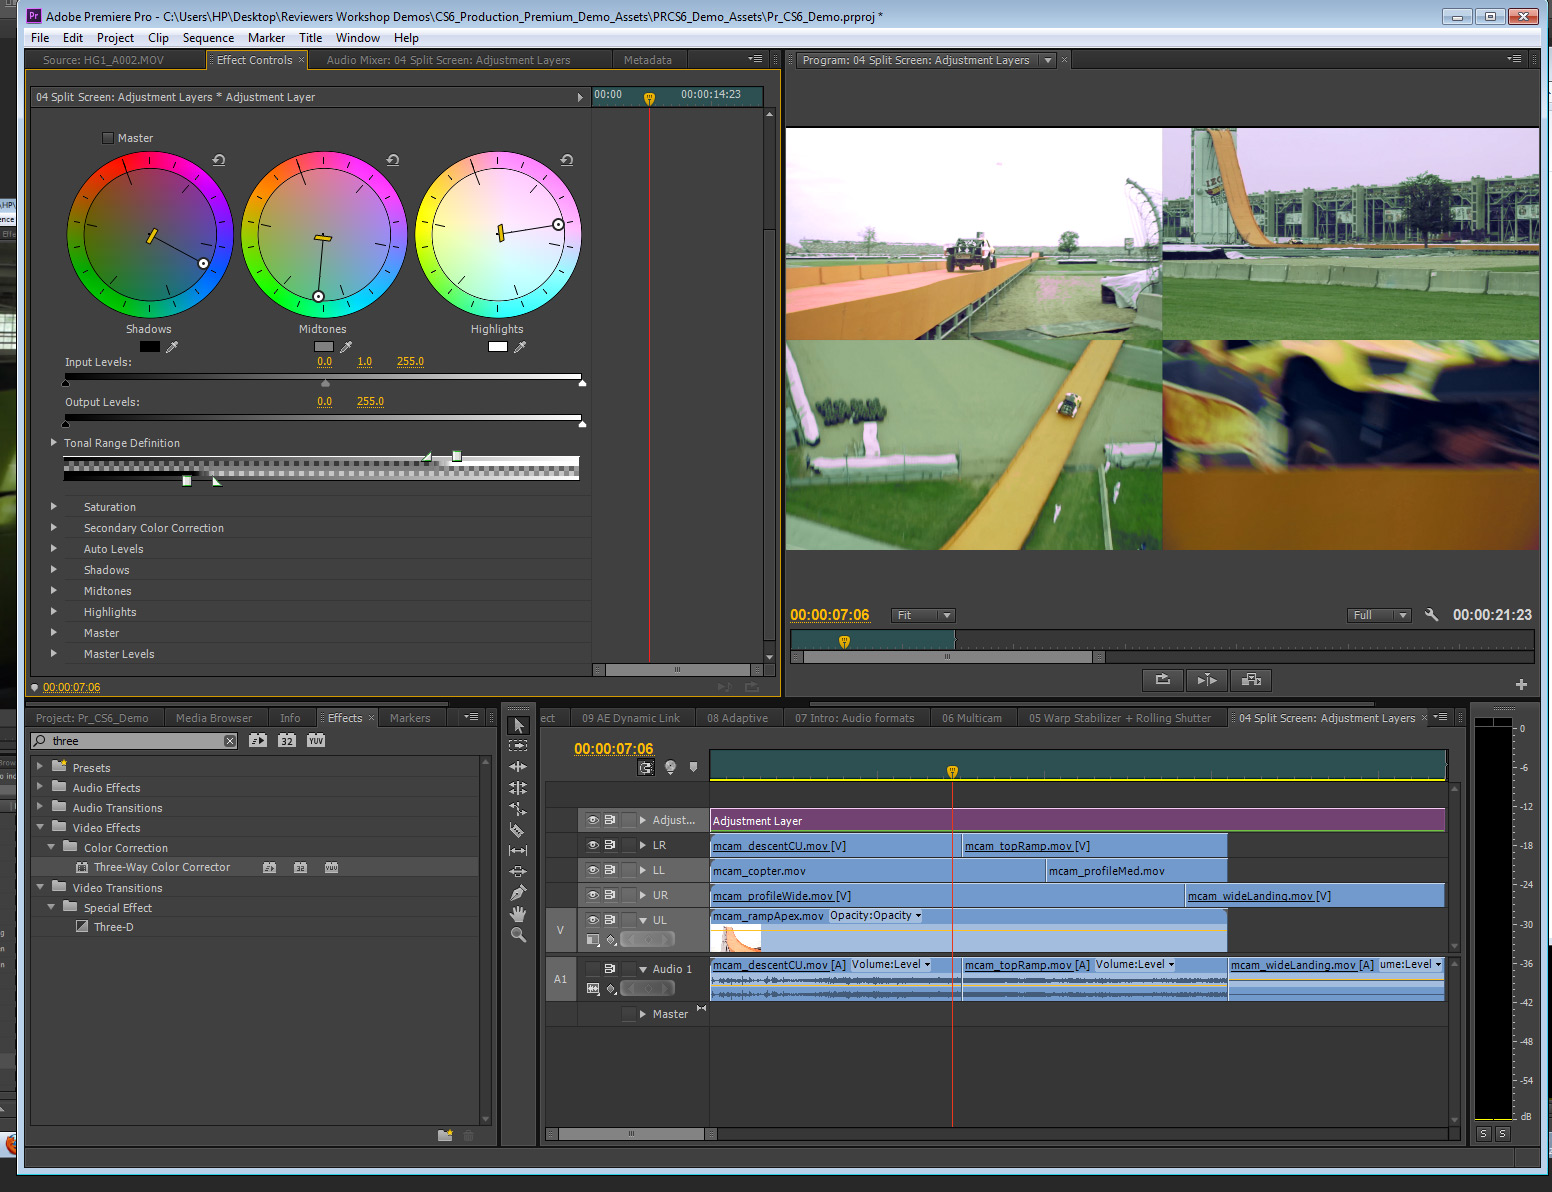Screen dimensions: 1552x1192
Task: Toggle sync lock on Adjustment track
Action: pyautogui.click(x=610, y=820)
